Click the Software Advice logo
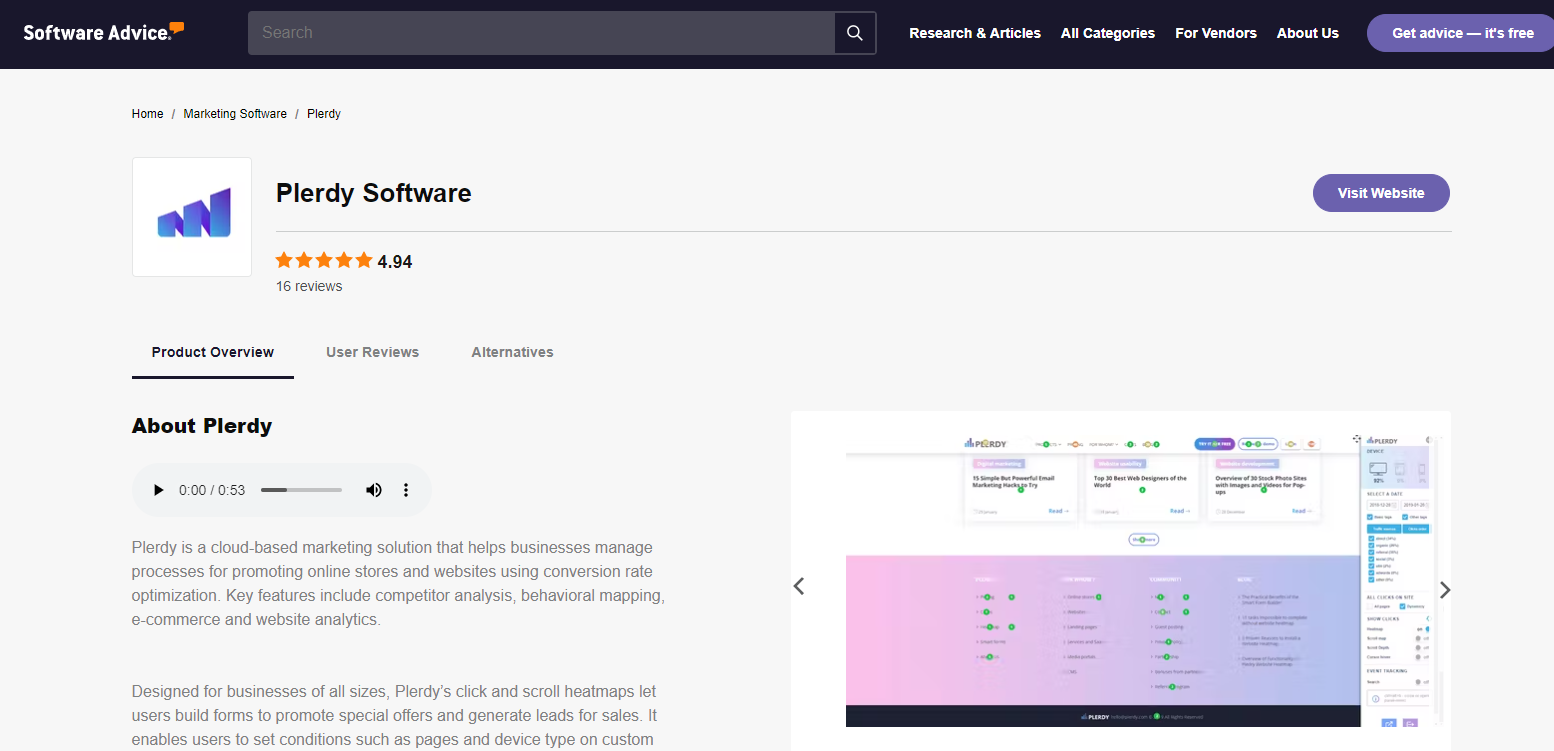 (x=104, y=32)
